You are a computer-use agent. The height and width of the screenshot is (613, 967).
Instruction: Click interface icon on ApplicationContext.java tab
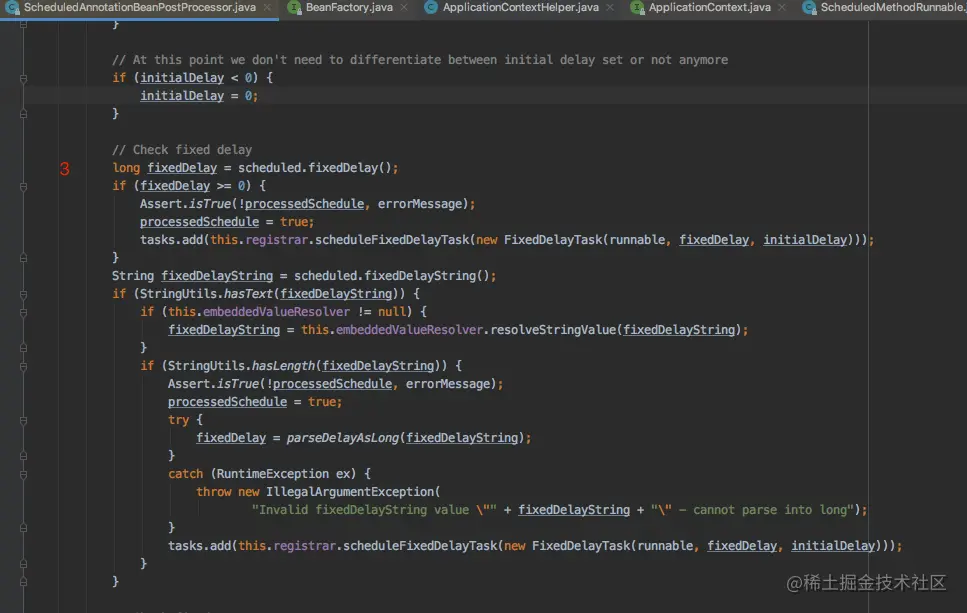[x=637, y=7]
